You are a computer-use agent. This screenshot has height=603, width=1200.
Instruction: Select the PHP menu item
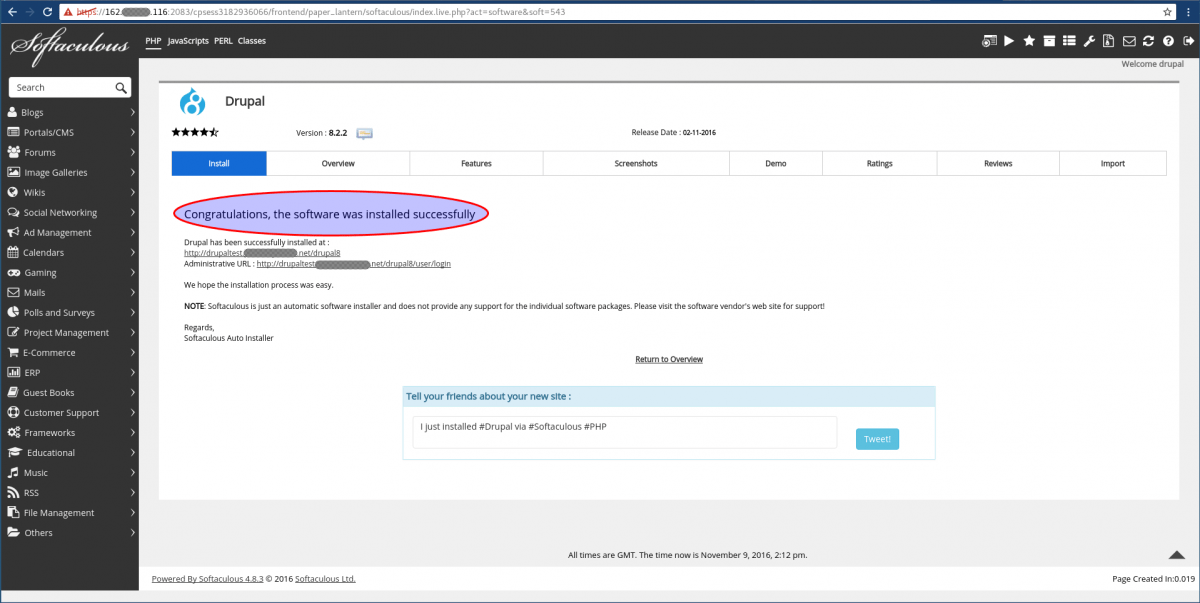(x=152, y=41)
